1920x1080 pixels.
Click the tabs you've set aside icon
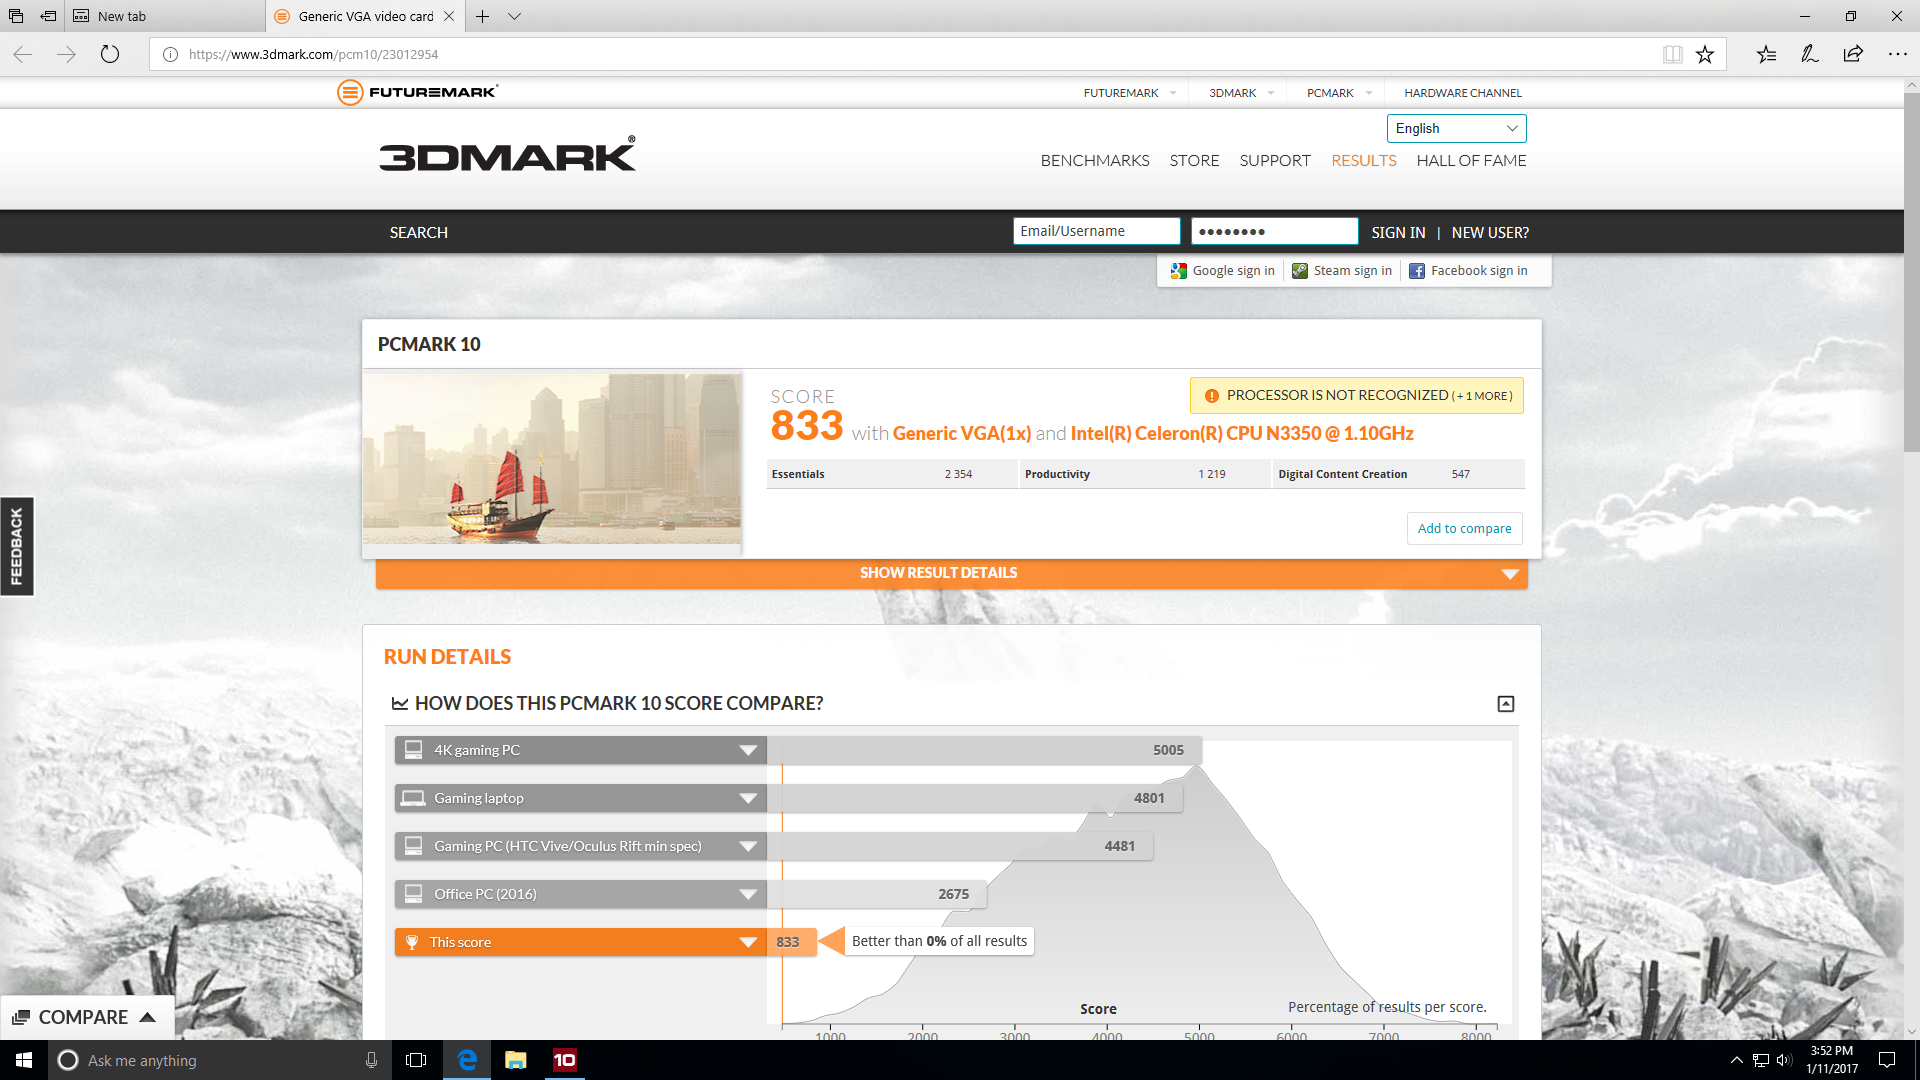16,16
